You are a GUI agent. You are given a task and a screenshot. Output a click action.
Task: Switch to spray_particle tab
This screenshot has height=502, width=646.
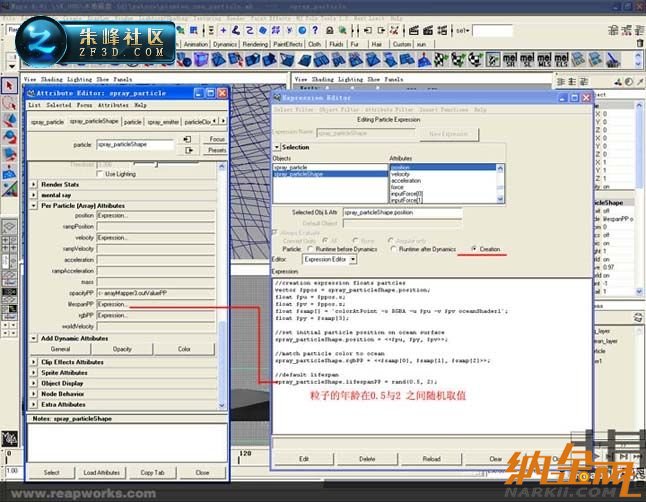tap(47, 122)
